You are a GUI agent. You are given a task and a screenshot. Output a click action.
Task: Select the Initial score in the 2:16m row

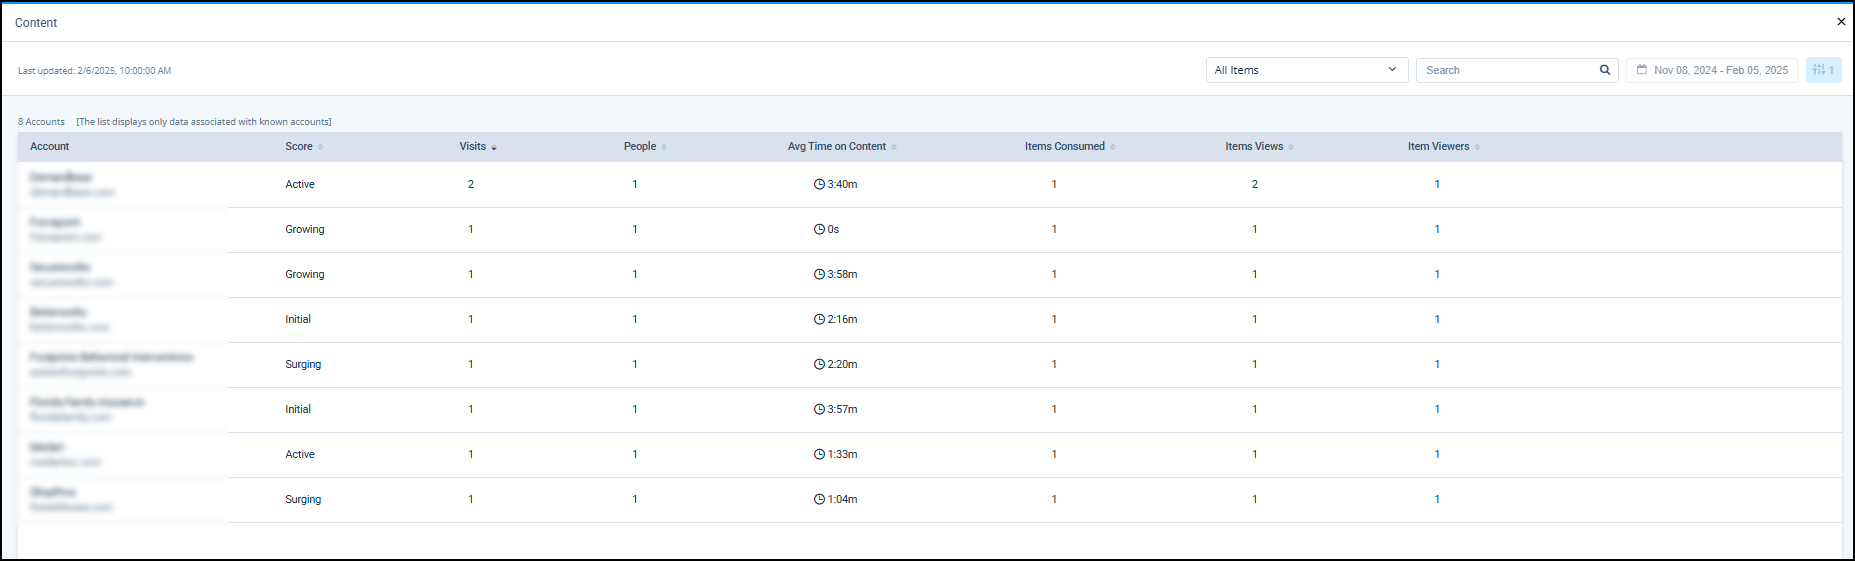point(298,319)
